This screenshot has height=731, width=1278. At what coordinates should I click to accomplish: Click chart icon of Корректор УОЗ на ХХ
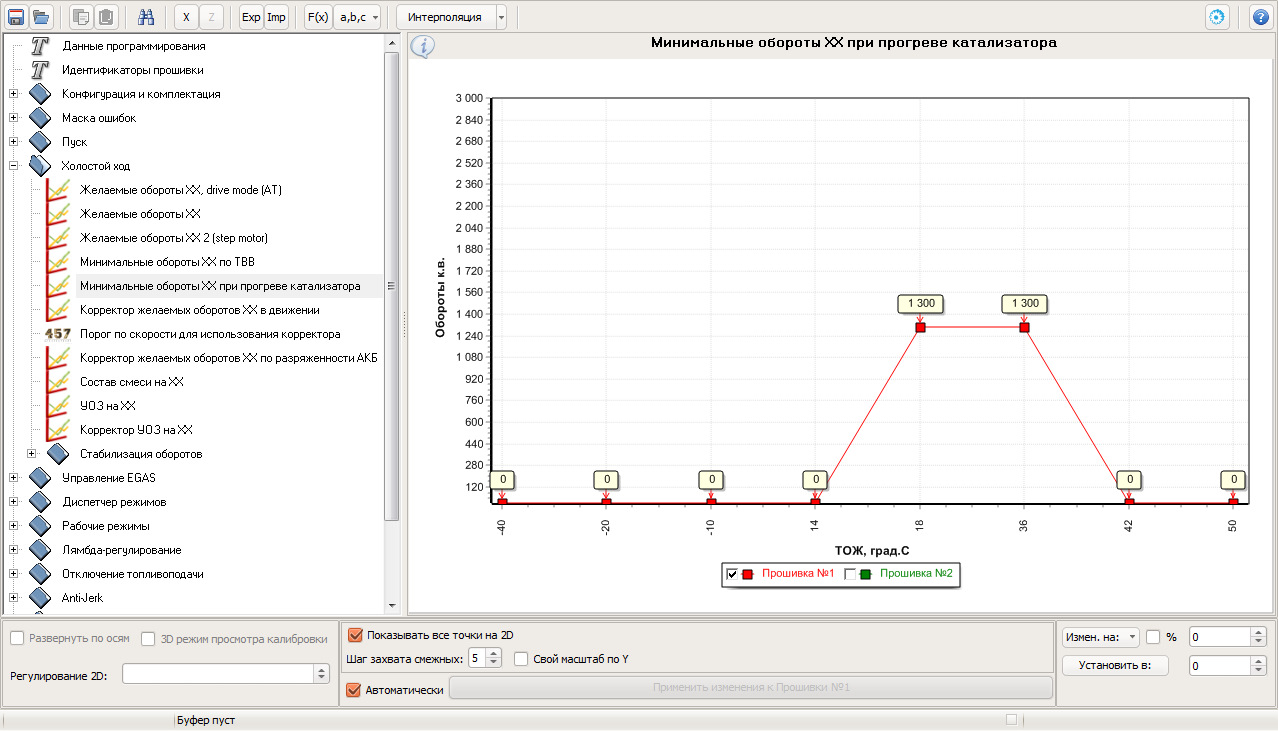tap(57, 430)
